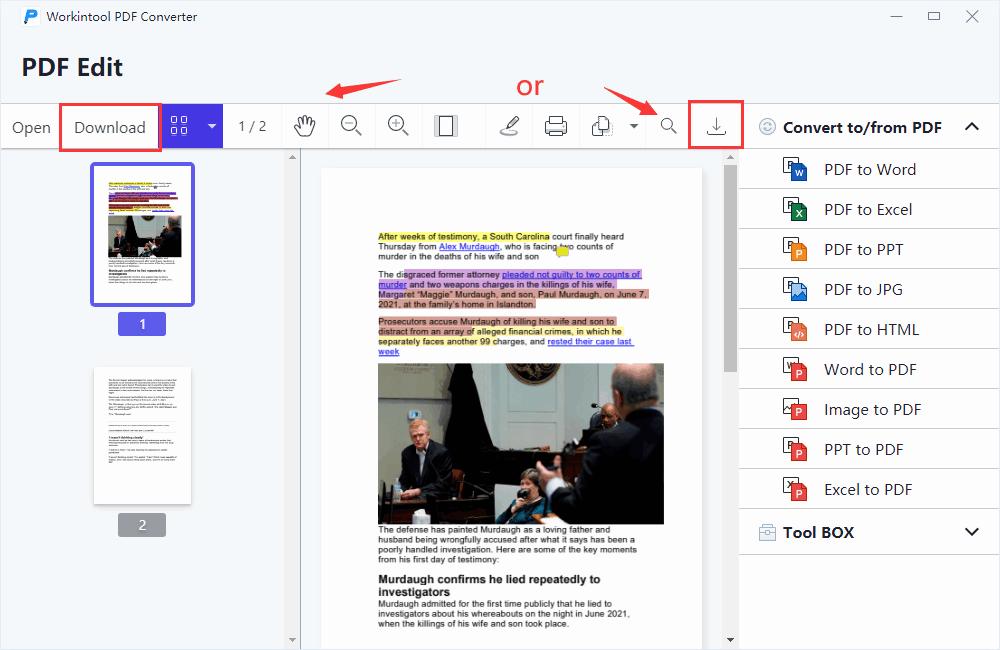Collapse the Convert to/from PDF section

point(971,127)
